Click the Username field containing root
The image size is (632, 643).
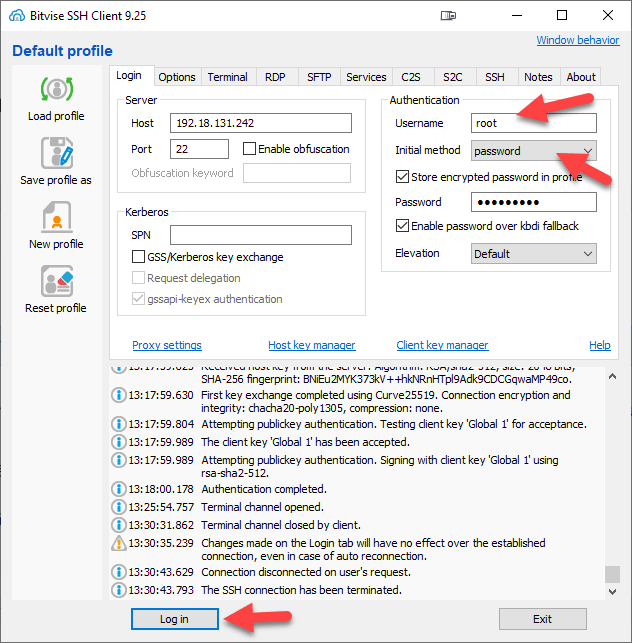(x=534, y=123)
